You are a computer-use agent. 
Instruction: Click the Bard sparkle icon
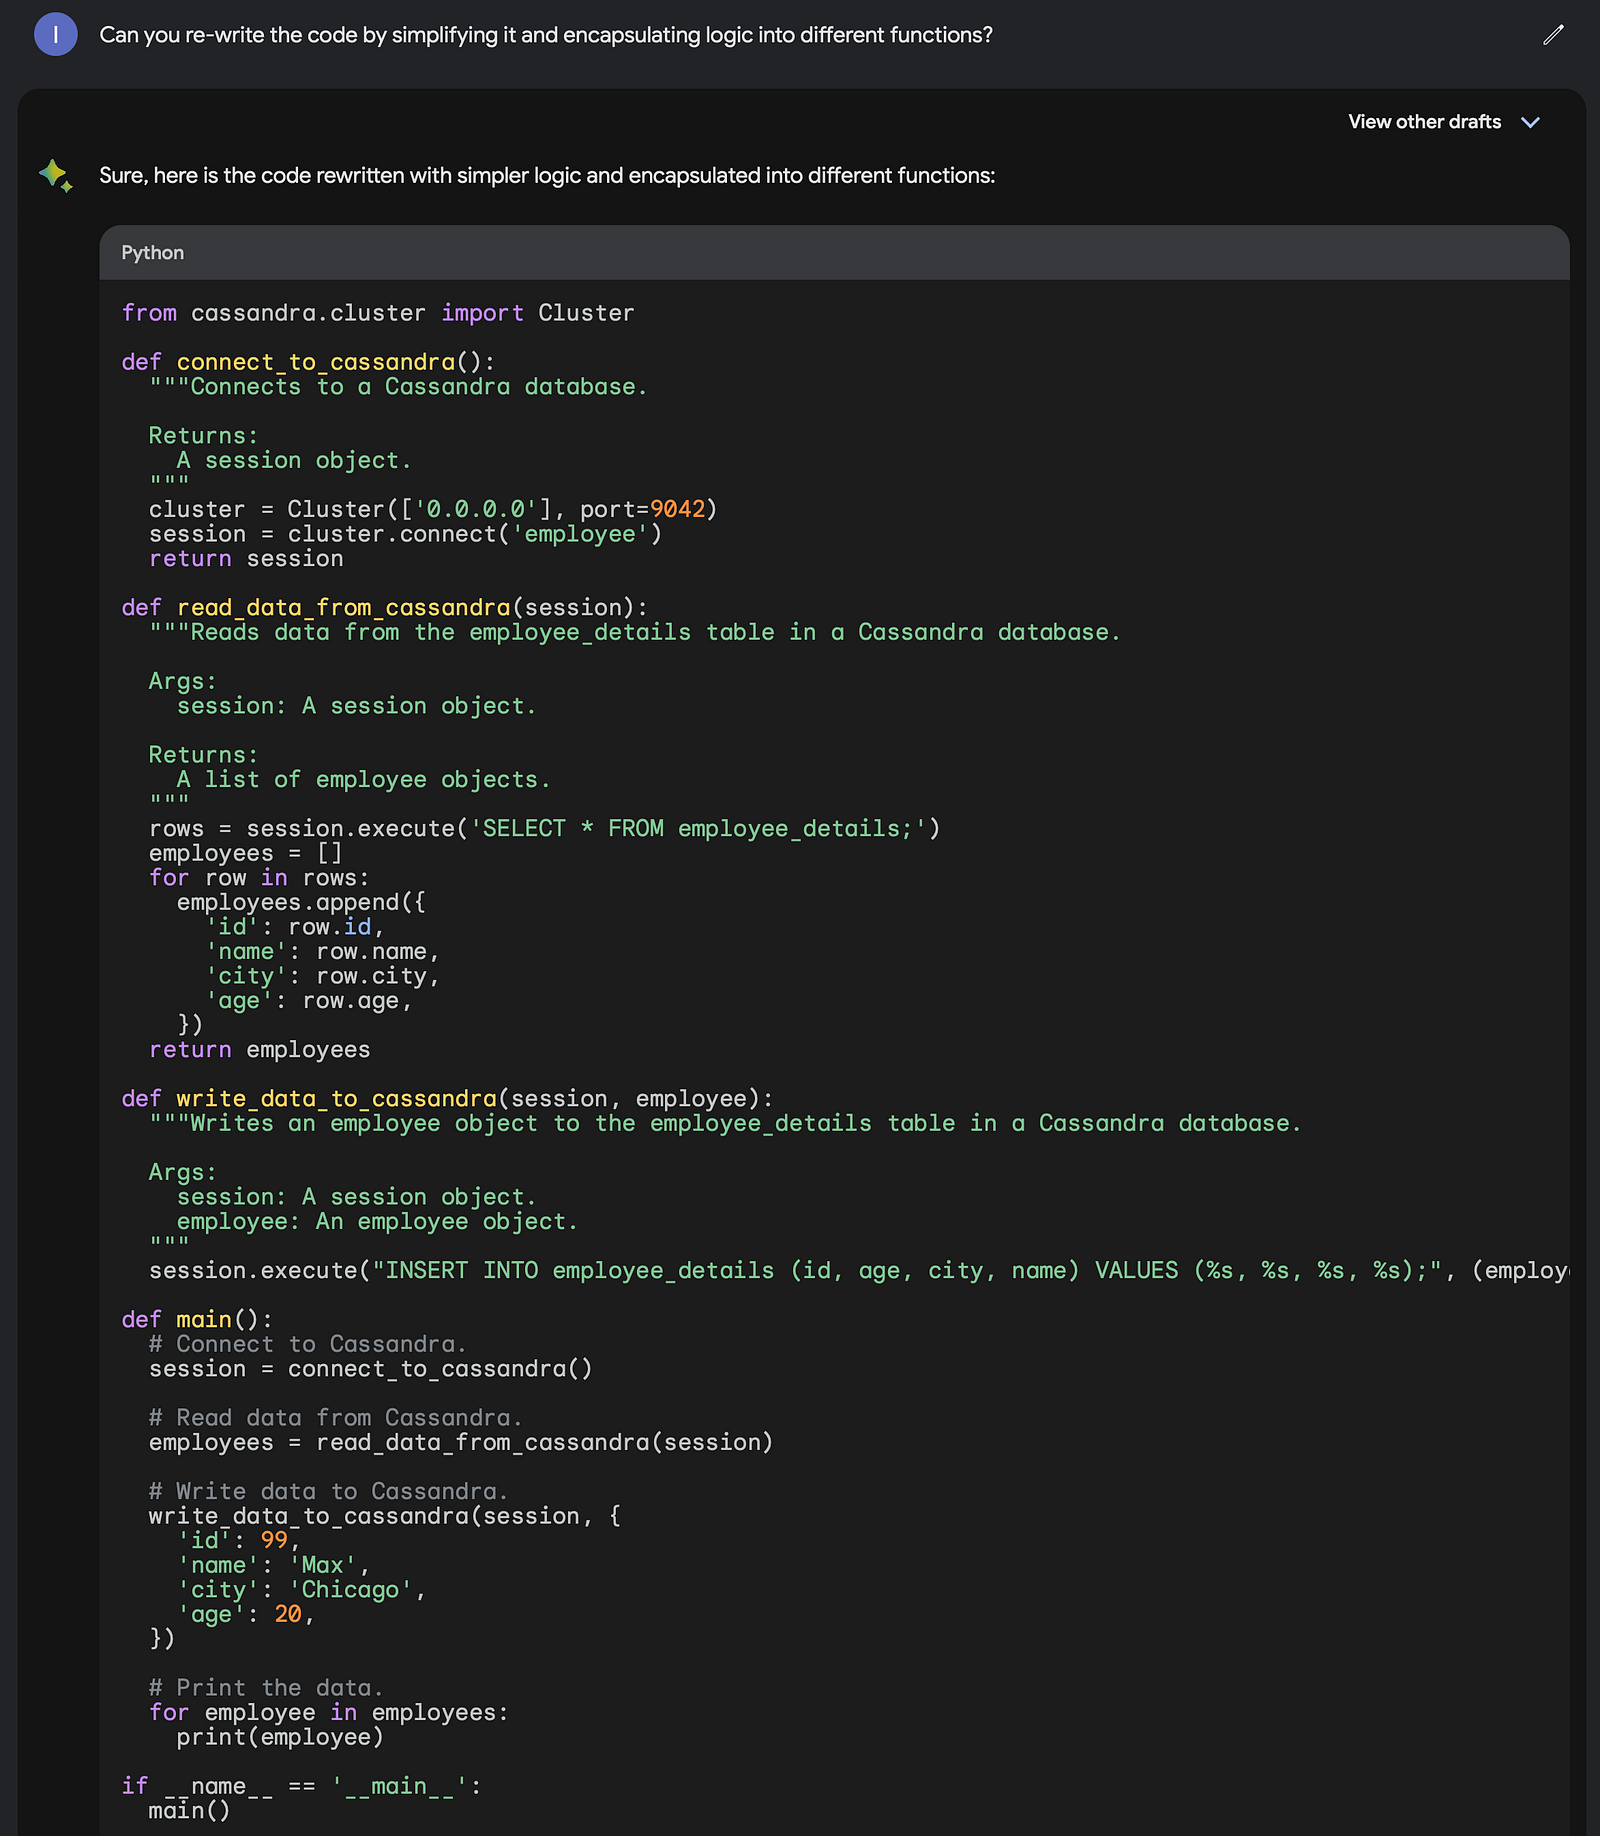56,176
